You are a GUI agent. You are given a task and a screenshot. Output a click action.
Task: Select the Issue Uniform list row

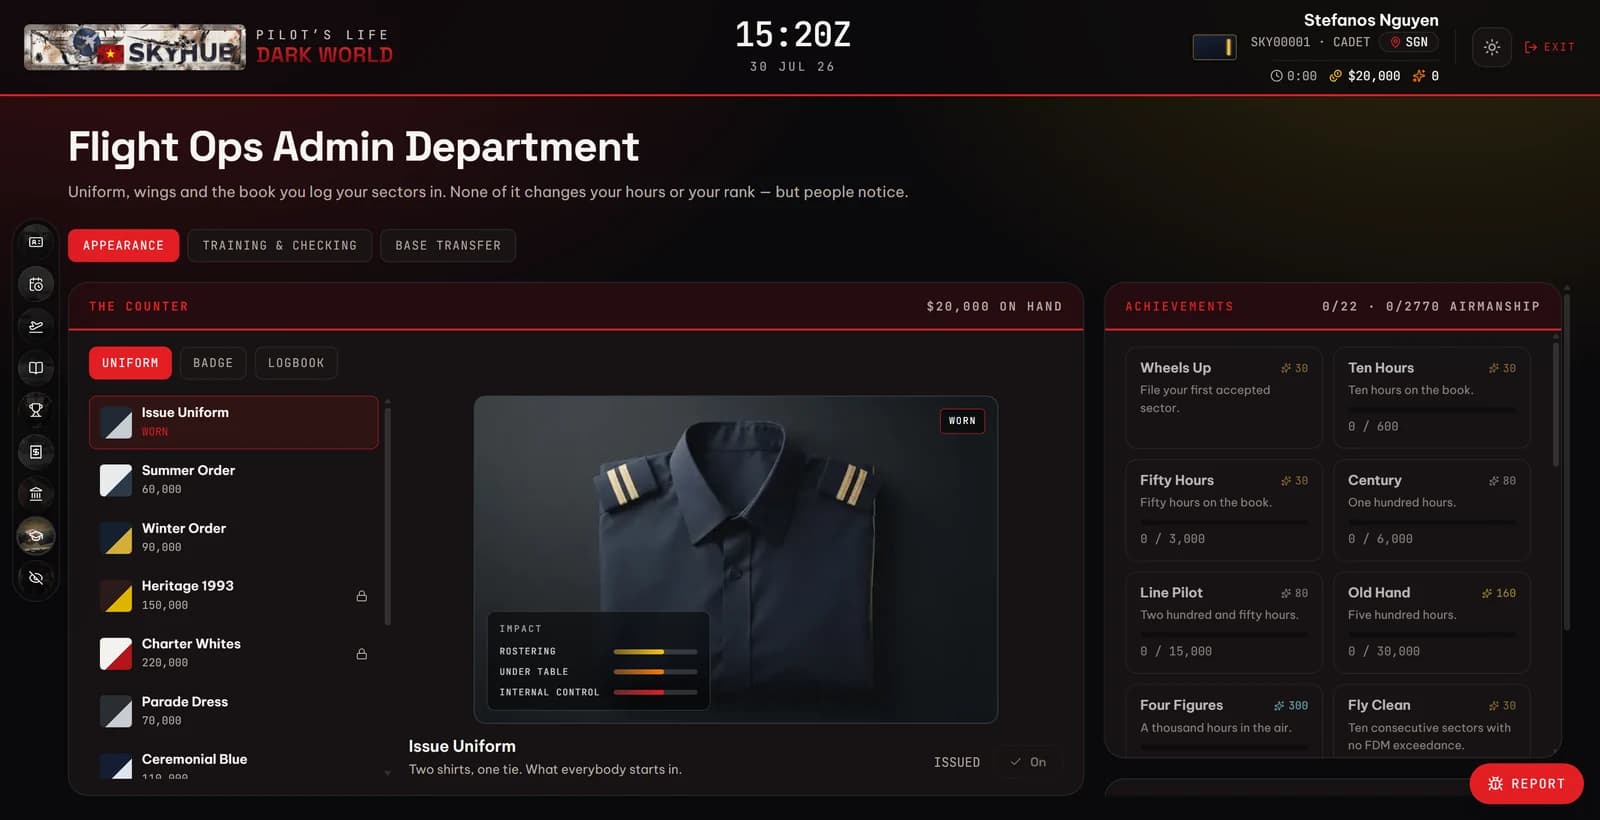[234, 422]
